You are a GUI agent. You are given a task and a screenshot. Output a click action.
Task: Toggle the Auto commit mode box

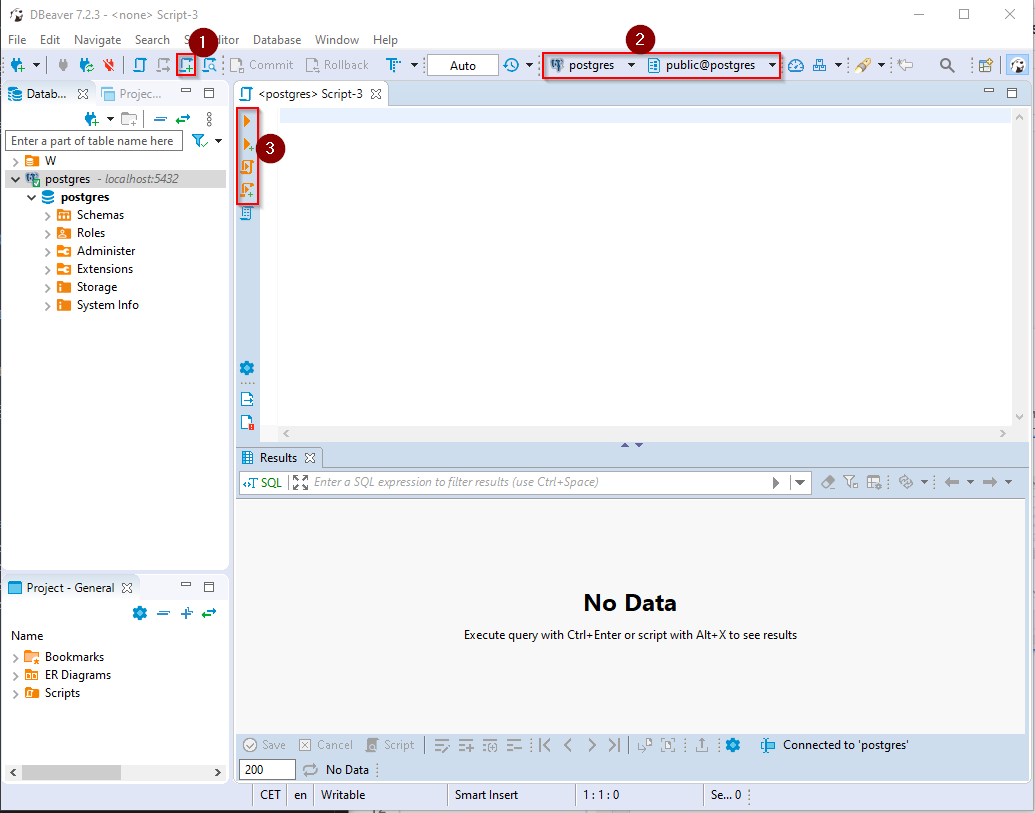coord(463,65)
